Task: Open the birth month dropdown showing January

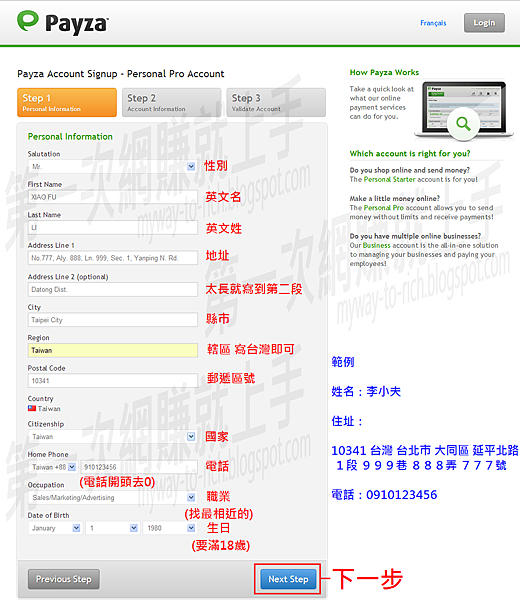Action: [x=55, y=528]
